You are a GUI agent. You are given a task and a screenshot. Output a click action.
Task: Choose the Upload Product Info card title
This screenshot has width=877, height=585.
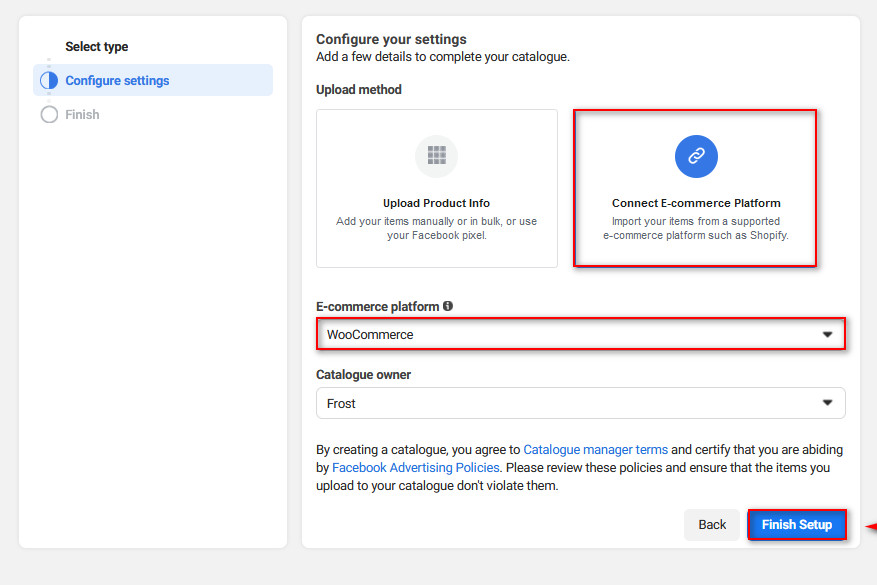436,203
